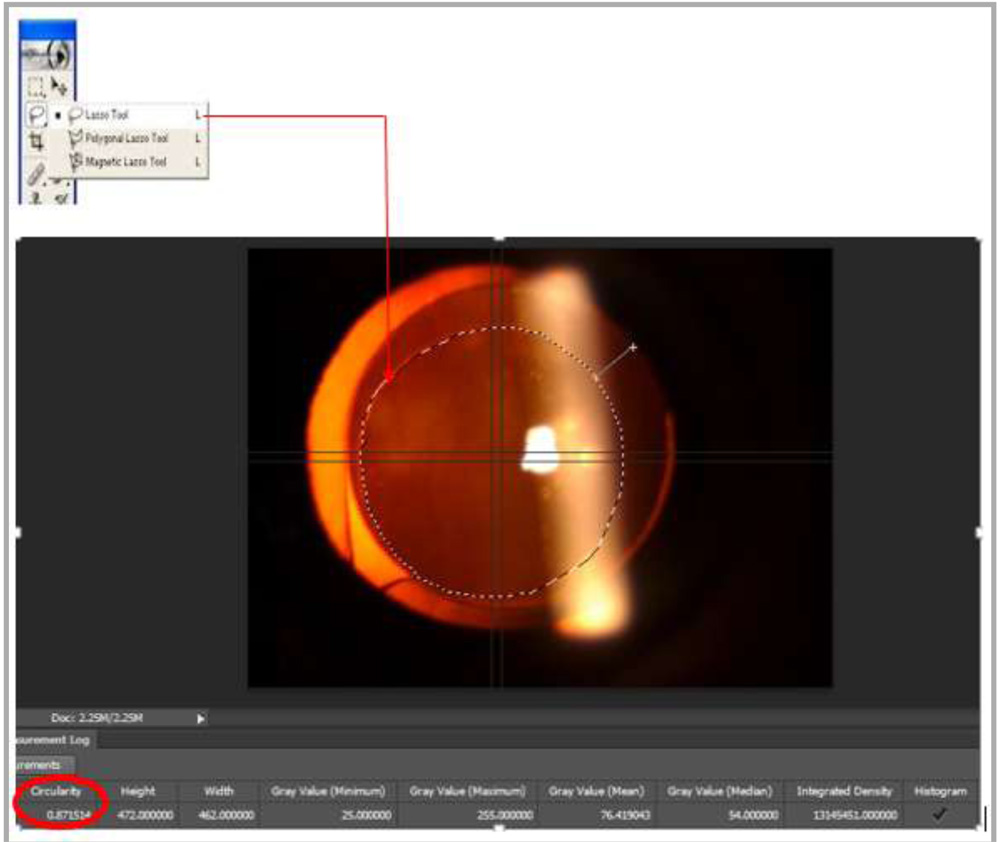
Task: Select the Crop tool
Action: coord(36,142)
